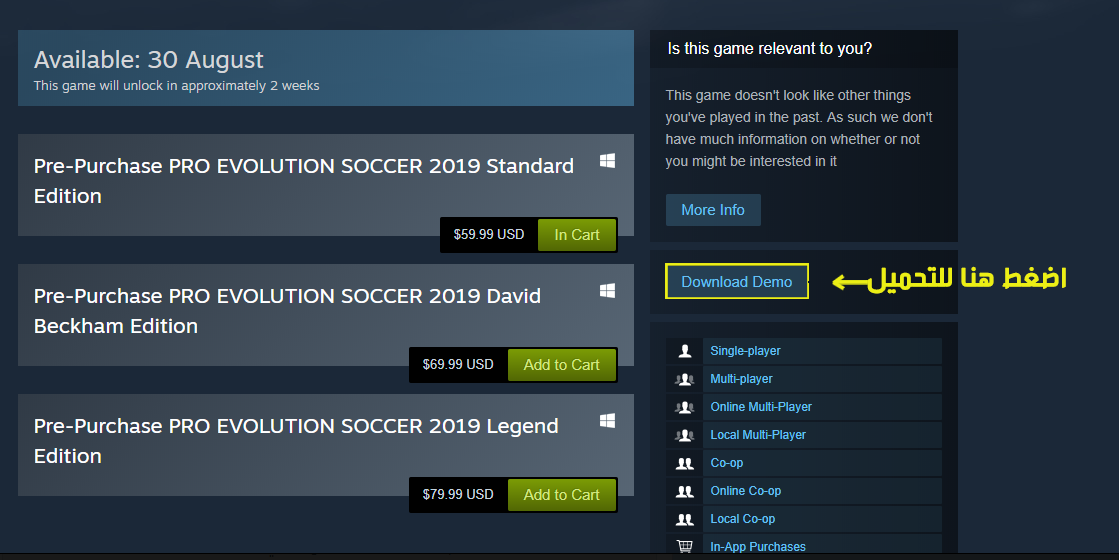Follow the In-App Purchases link
The height and width of the screenshot is (560, 1119).
pos(758,546)
